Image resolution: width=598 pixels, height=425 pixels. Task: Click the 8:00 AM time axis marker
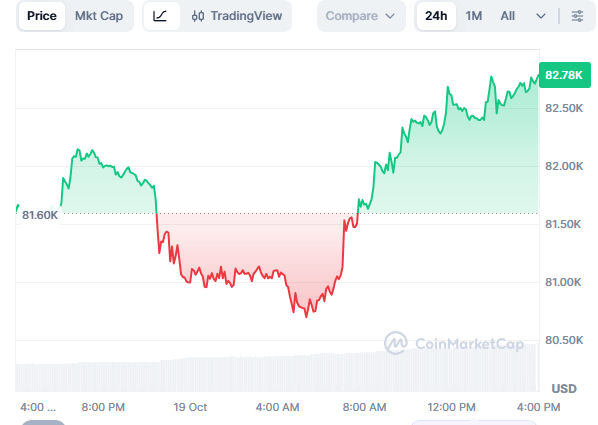pyautogui.click(x=364, y=407)
